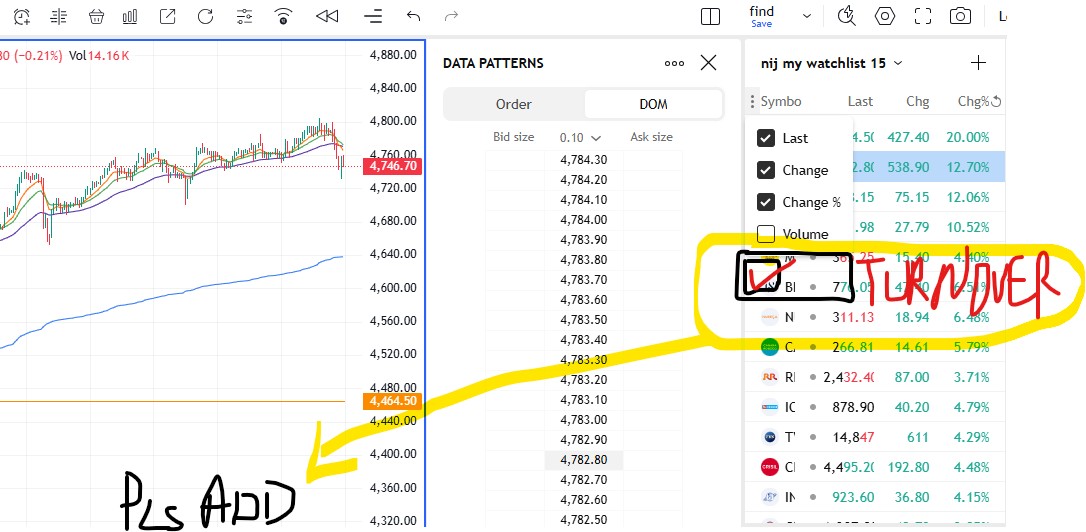Viewport: 1086px width, 532px height.
Task: Uncheck the Last column checkbox
Action: [765, 138]
